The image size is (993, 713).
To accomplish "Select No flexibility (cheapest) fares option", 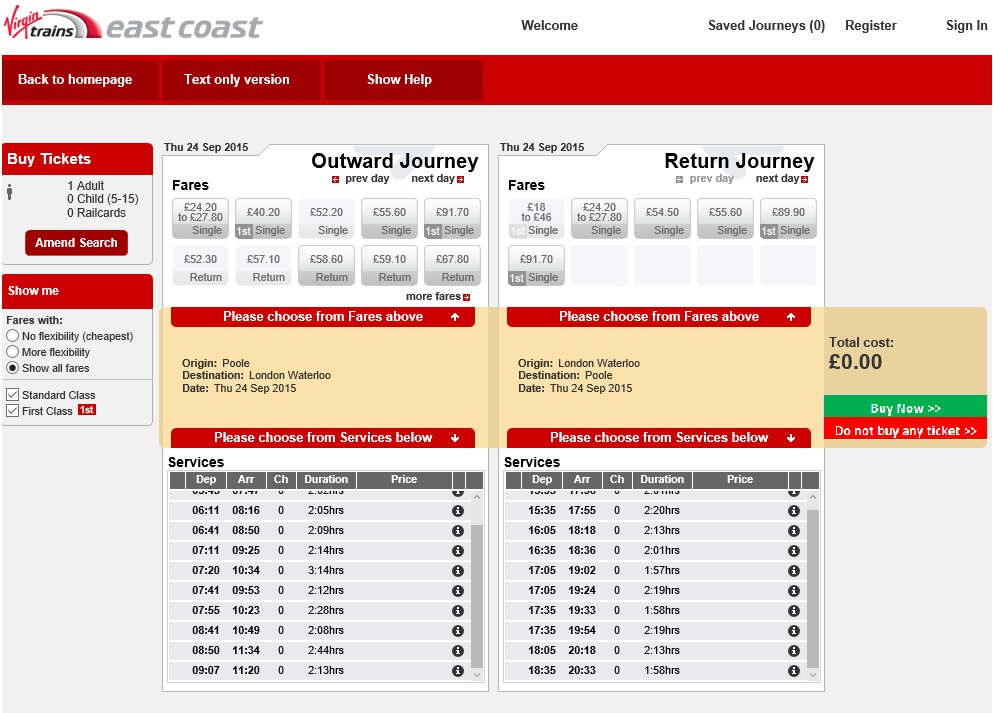I will pyautogui.click(x=12, y=336).
